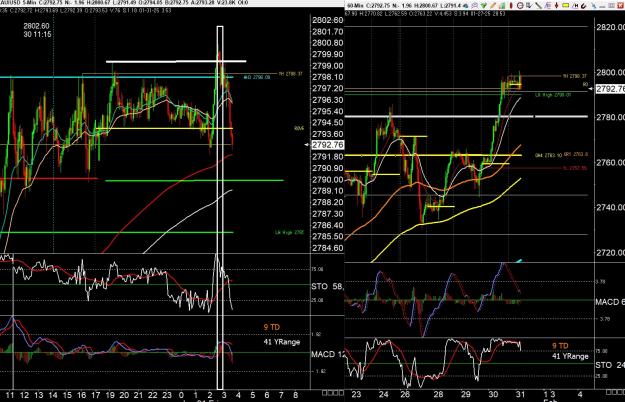Click the orange 9 TD label in 5-min chart
Viewport: 625px width, 402px height.
click(x=272, y=327)
